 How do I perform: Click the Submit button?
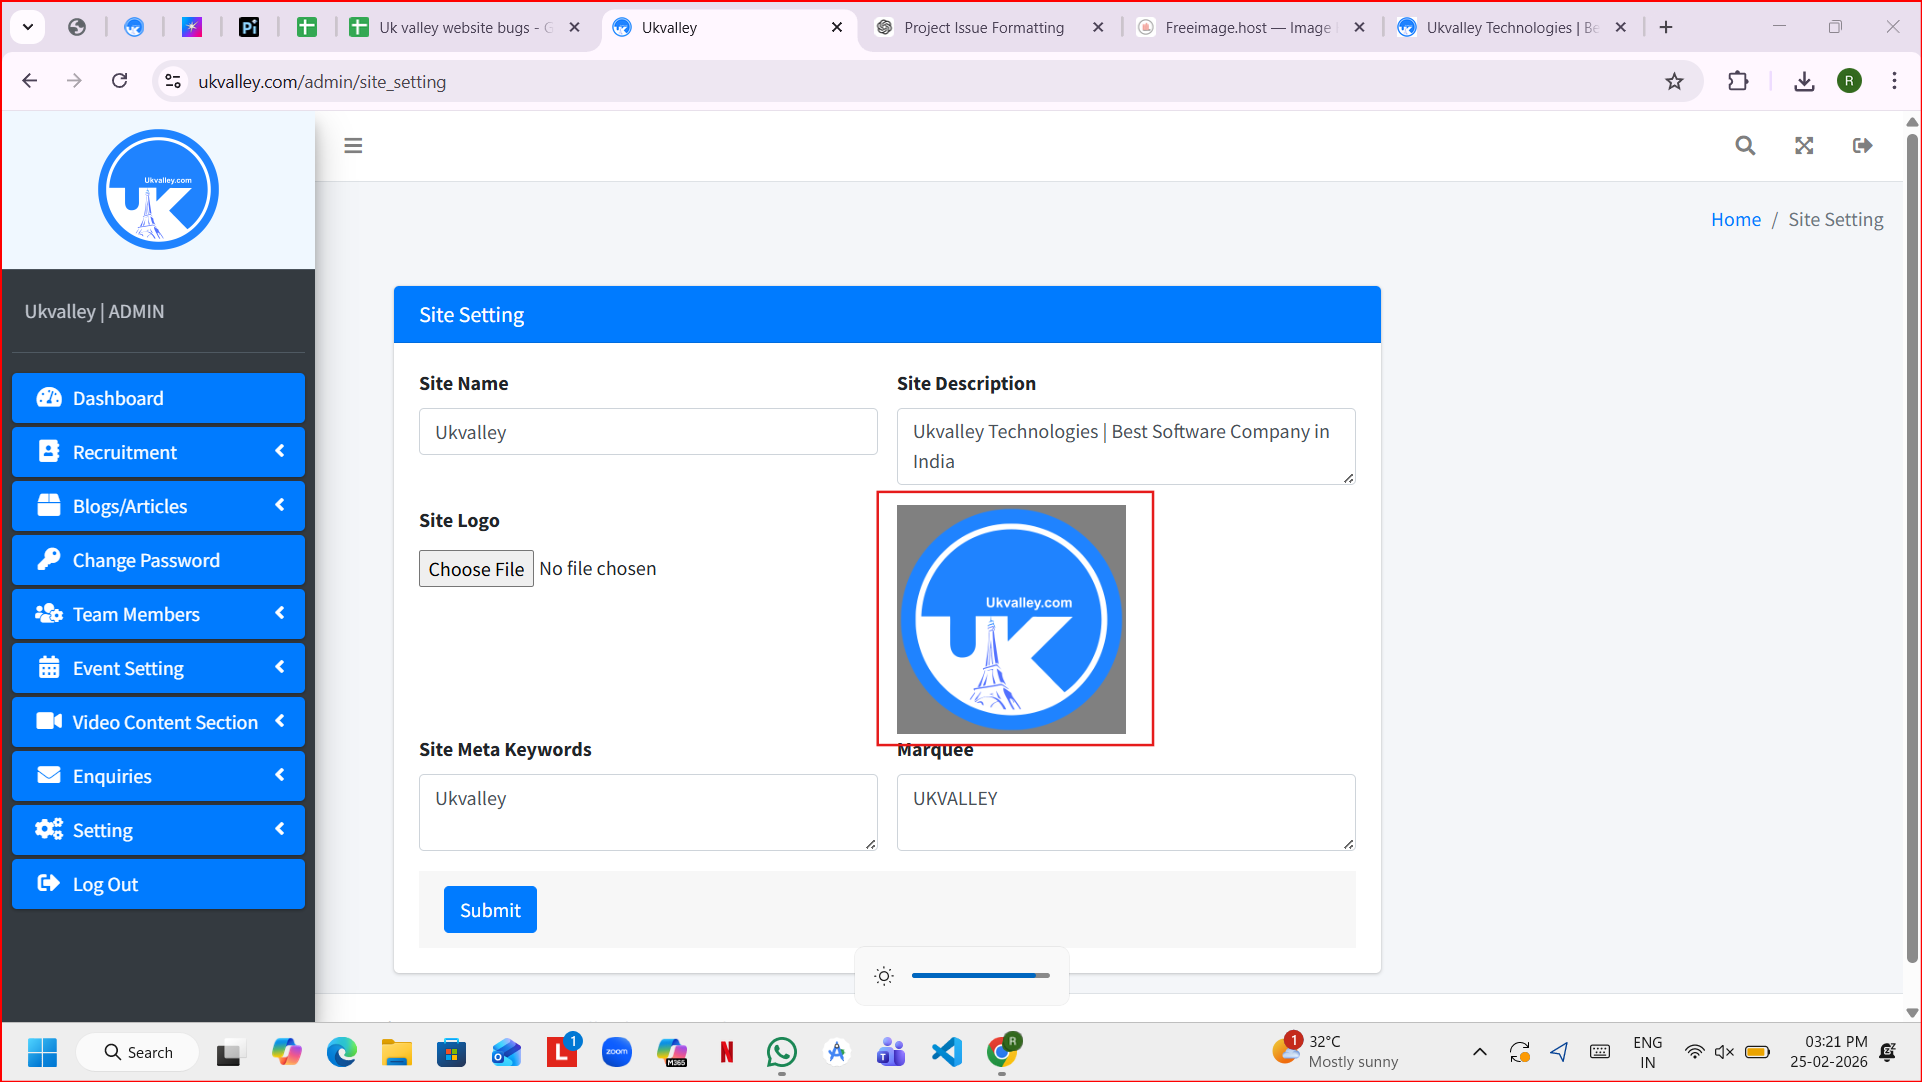490,910
